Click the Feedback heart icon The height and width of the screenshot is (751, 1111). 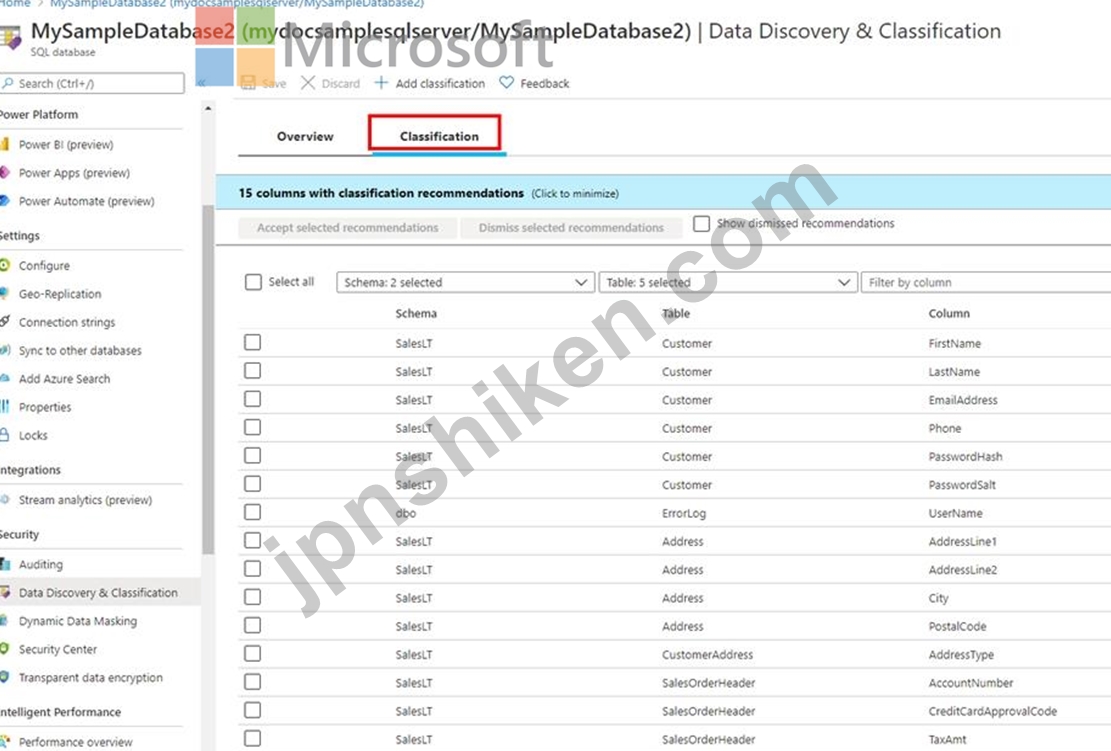[x=507, y=83]
